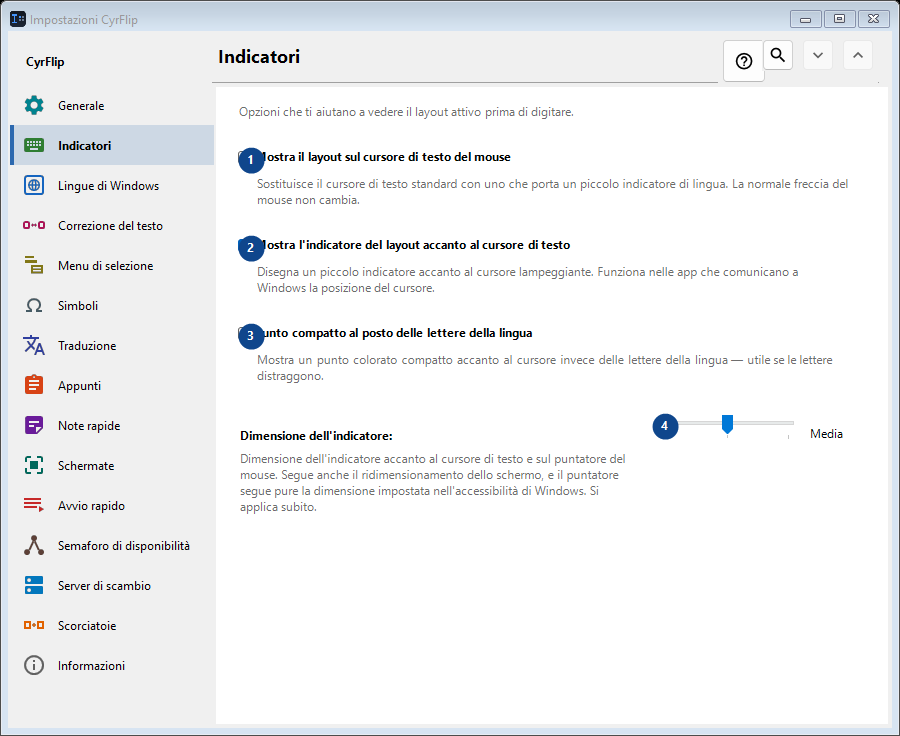Select the Simboli omega icon
Image resolution: width=900 pixels, height=736 pixels.
coord(34,305)
